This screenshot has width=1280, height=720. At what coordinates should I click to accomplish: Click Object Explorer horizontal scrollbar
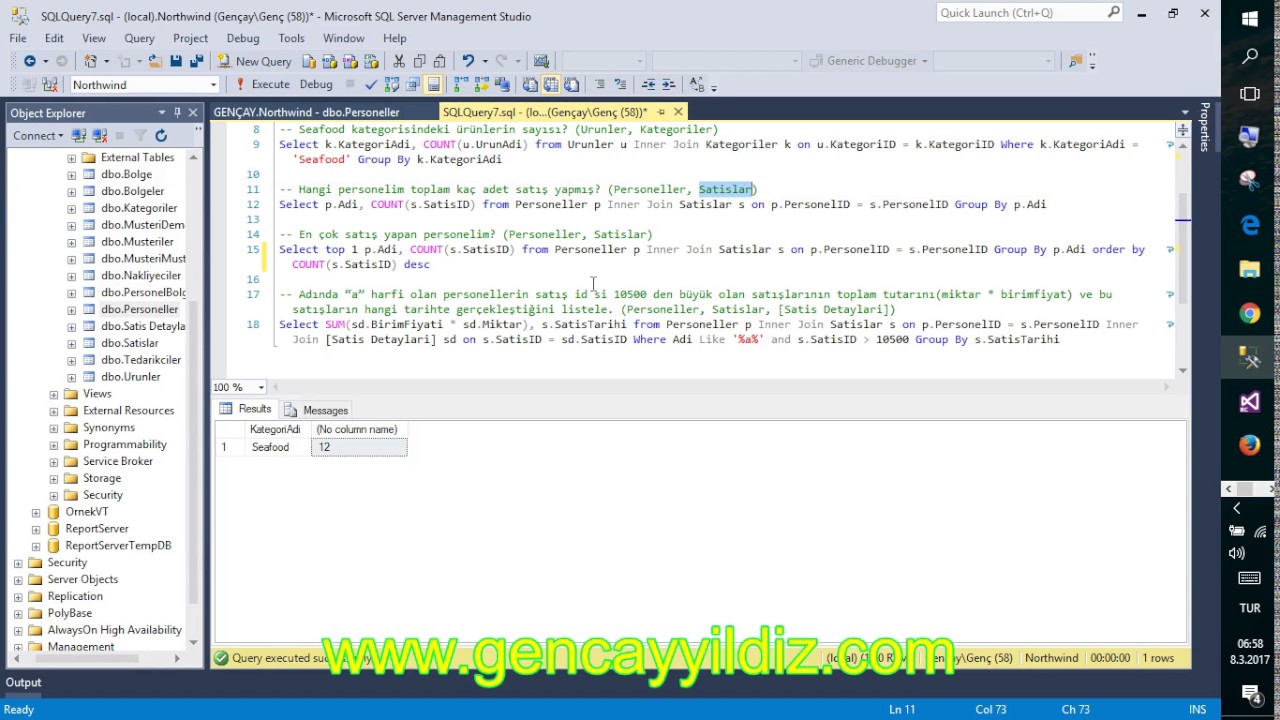click(x=92, y=658)
